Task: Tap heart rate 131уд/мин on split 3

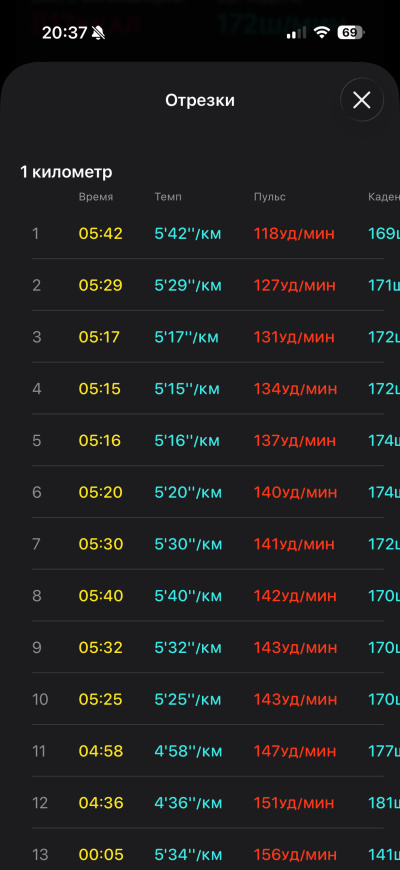Action: (294, 337)
